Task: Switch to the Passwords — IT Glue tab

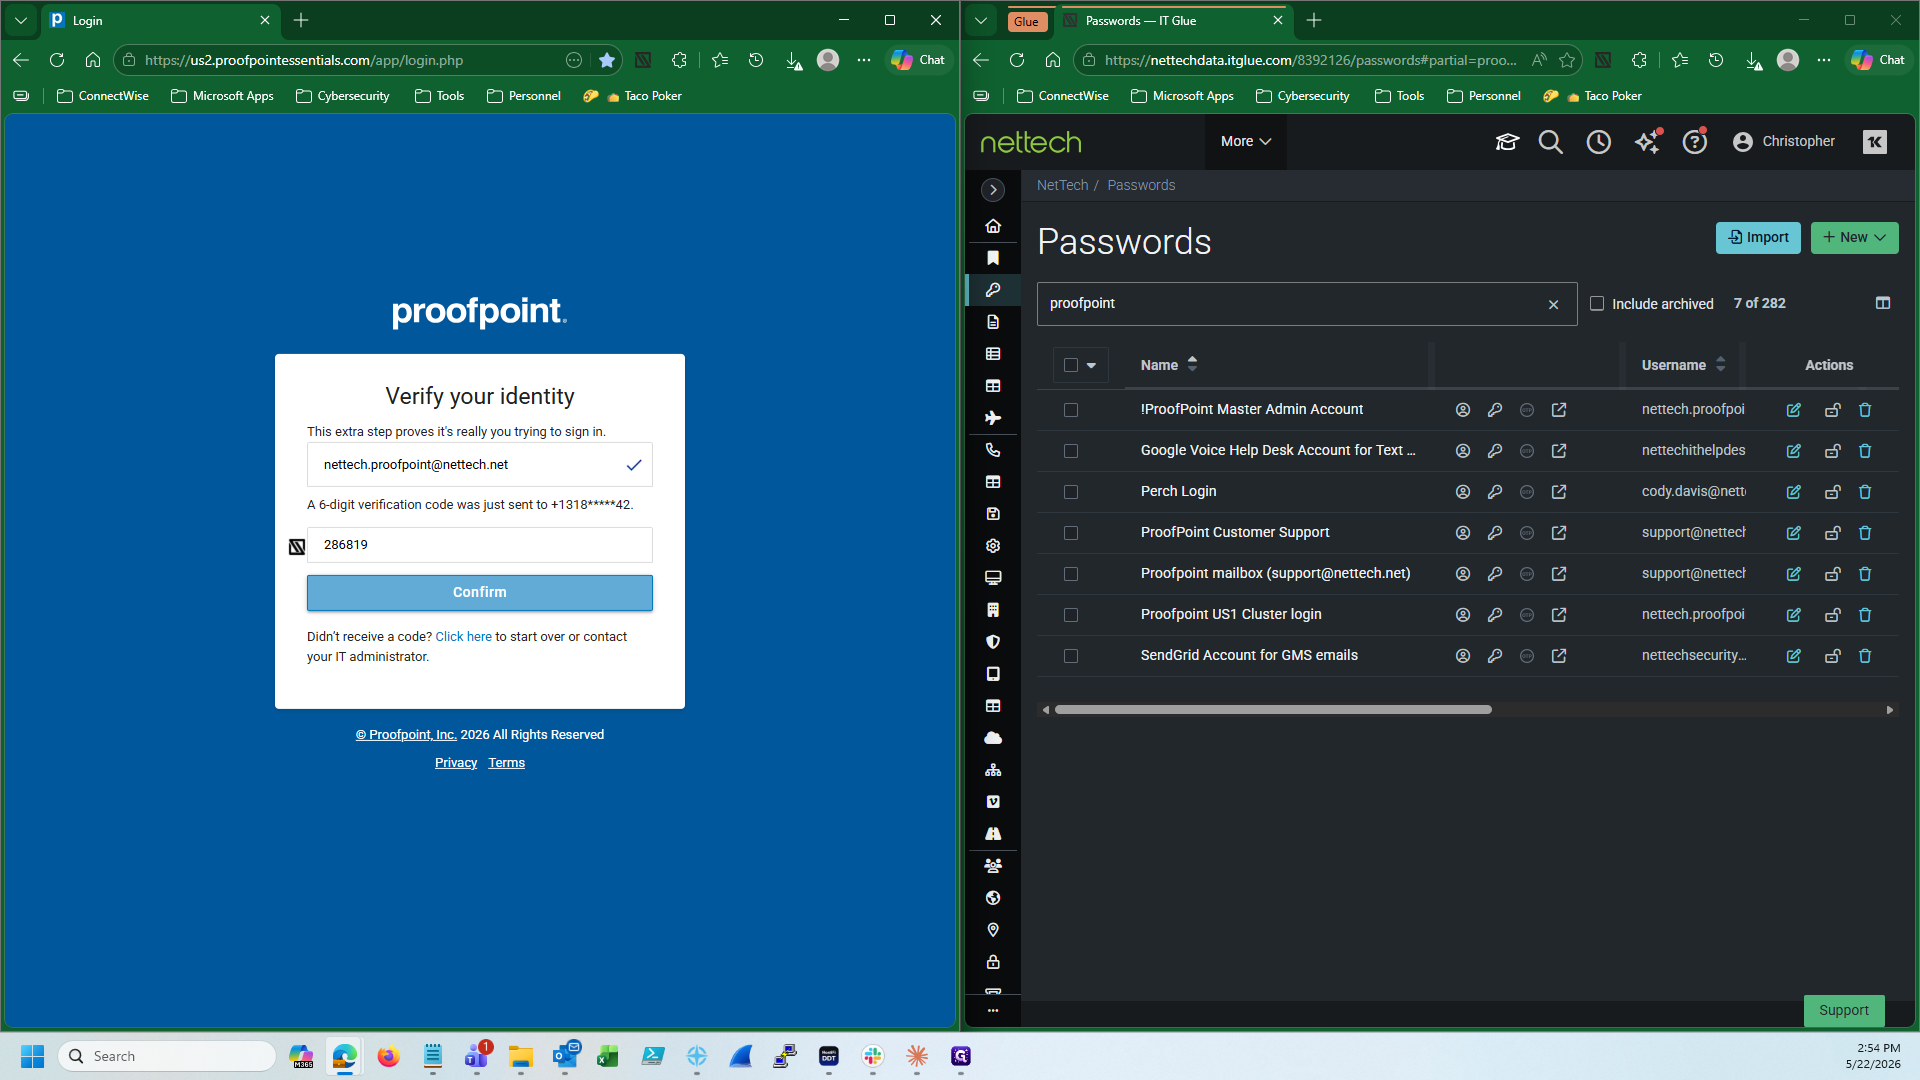Action: click(x=1165, y=21)
